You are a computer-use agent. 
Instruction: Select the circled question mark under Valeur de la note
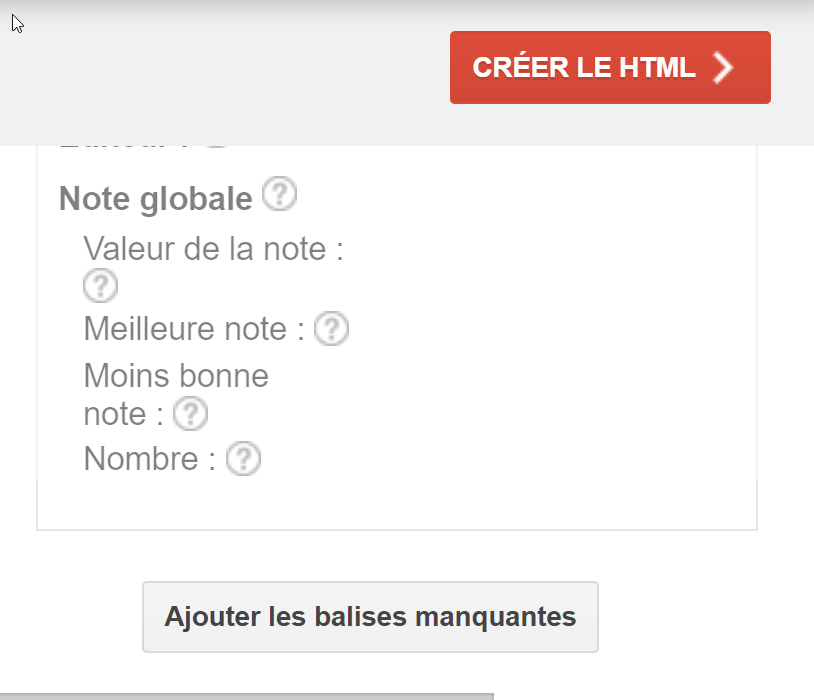pos(100,286)
